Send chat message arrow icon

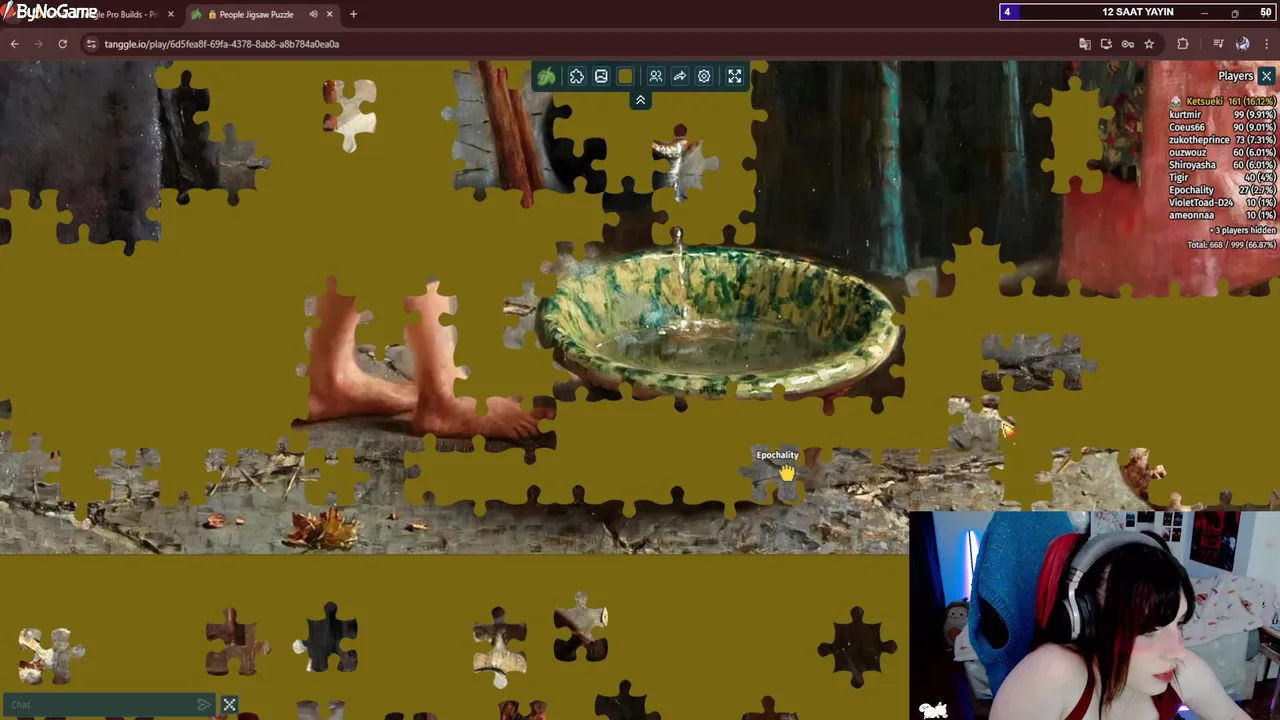(204, 705)
